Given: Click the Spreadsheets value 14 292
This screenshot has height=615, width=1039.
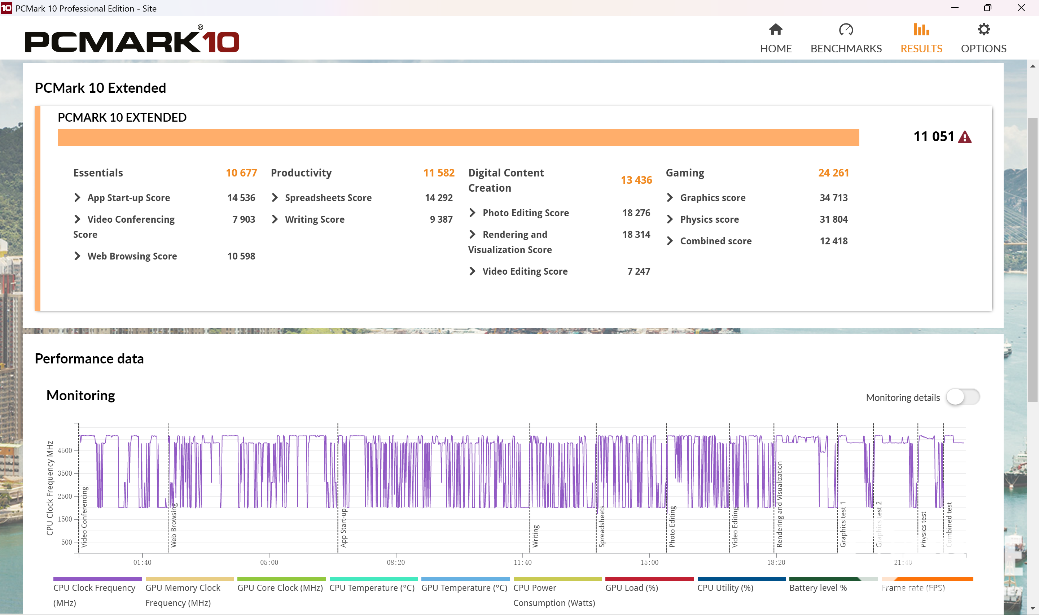Looking at the screenshot, I should (x=439, y=197).
